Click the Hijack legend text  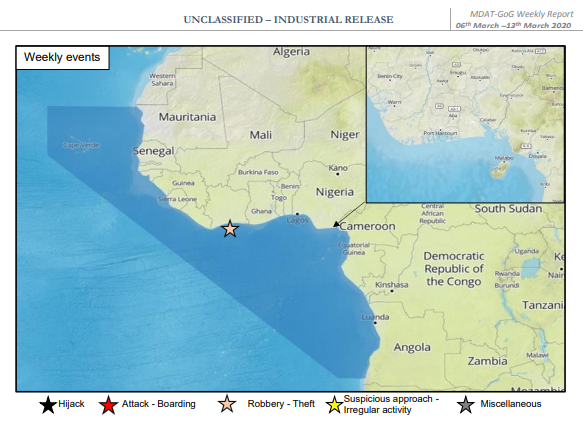pyautogui.click(x=71, y=404)
